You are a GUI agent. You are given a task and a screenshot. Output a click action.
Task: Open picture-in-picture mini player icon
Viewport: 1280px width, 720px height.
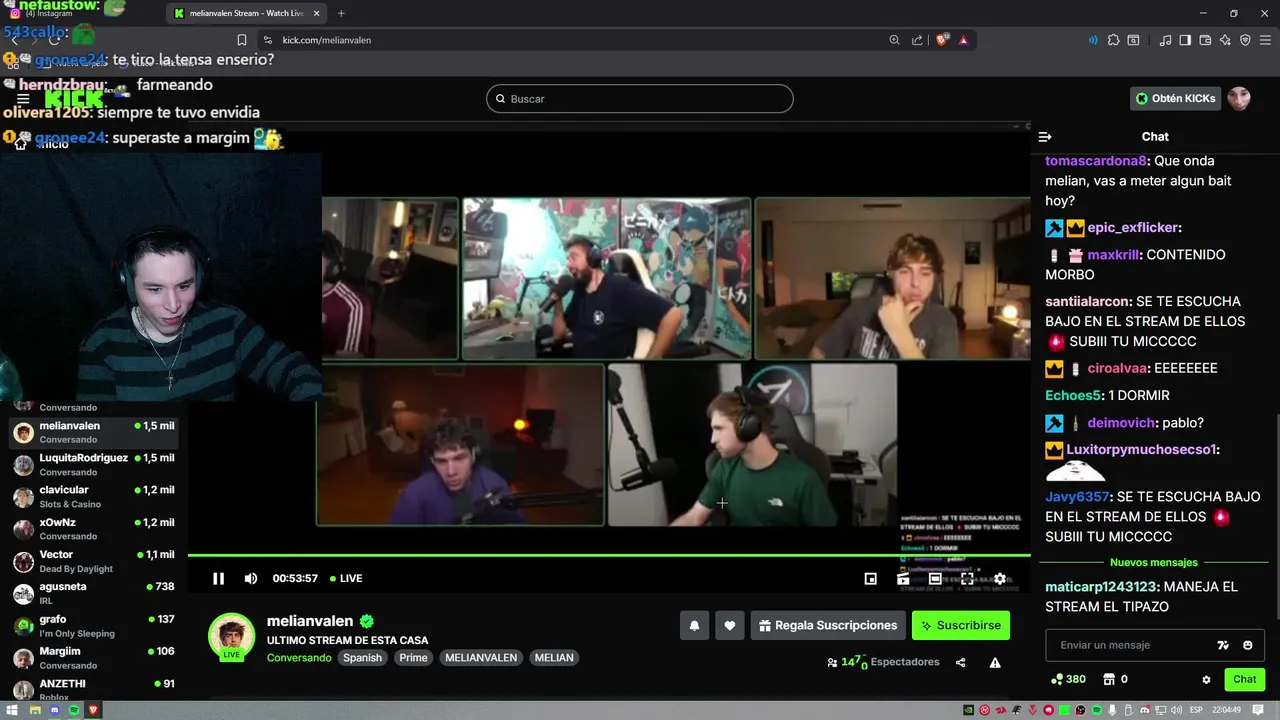tap(871, 579)
